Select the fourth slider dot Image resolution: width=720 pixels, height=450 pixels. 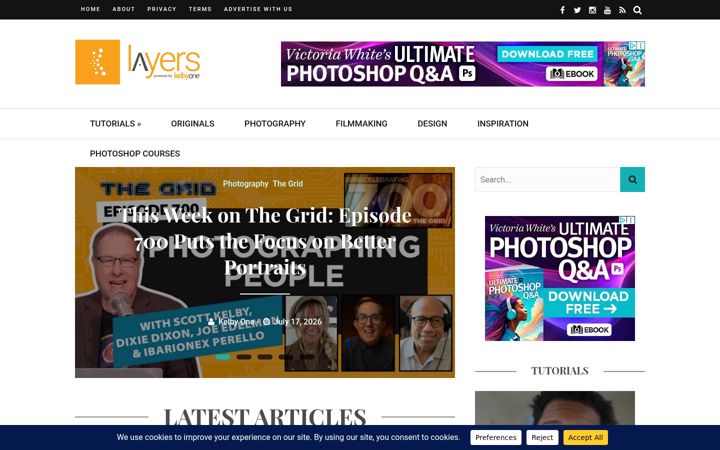(286, 357)
